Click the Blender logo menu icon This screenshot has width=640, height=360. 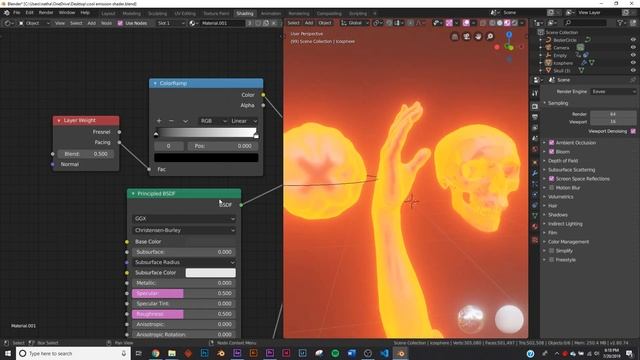(x=7, y=13)
